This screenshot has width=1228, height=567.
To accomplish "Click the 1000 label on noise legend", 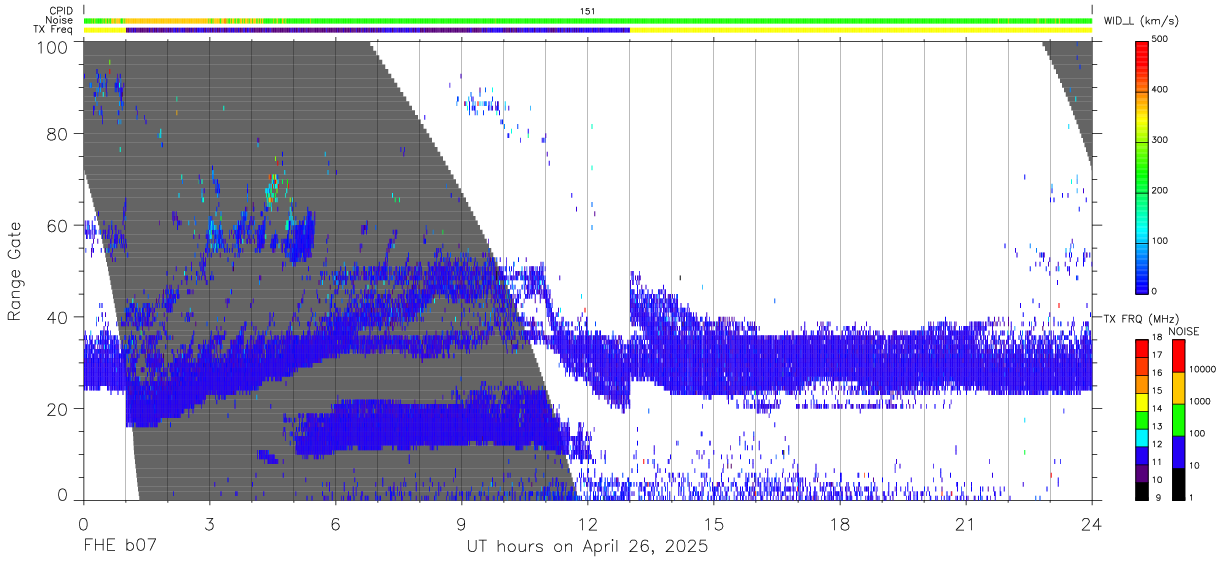I will [x=1200, y=401].
